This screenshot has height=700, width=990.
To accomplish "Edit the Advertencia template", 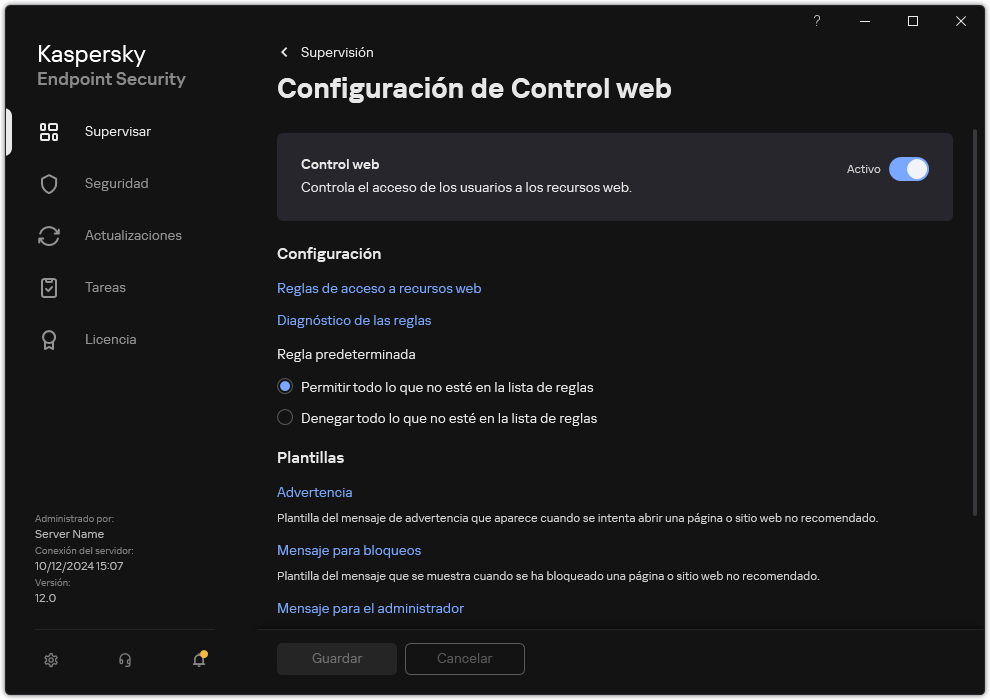I will (x=314, y=492).
